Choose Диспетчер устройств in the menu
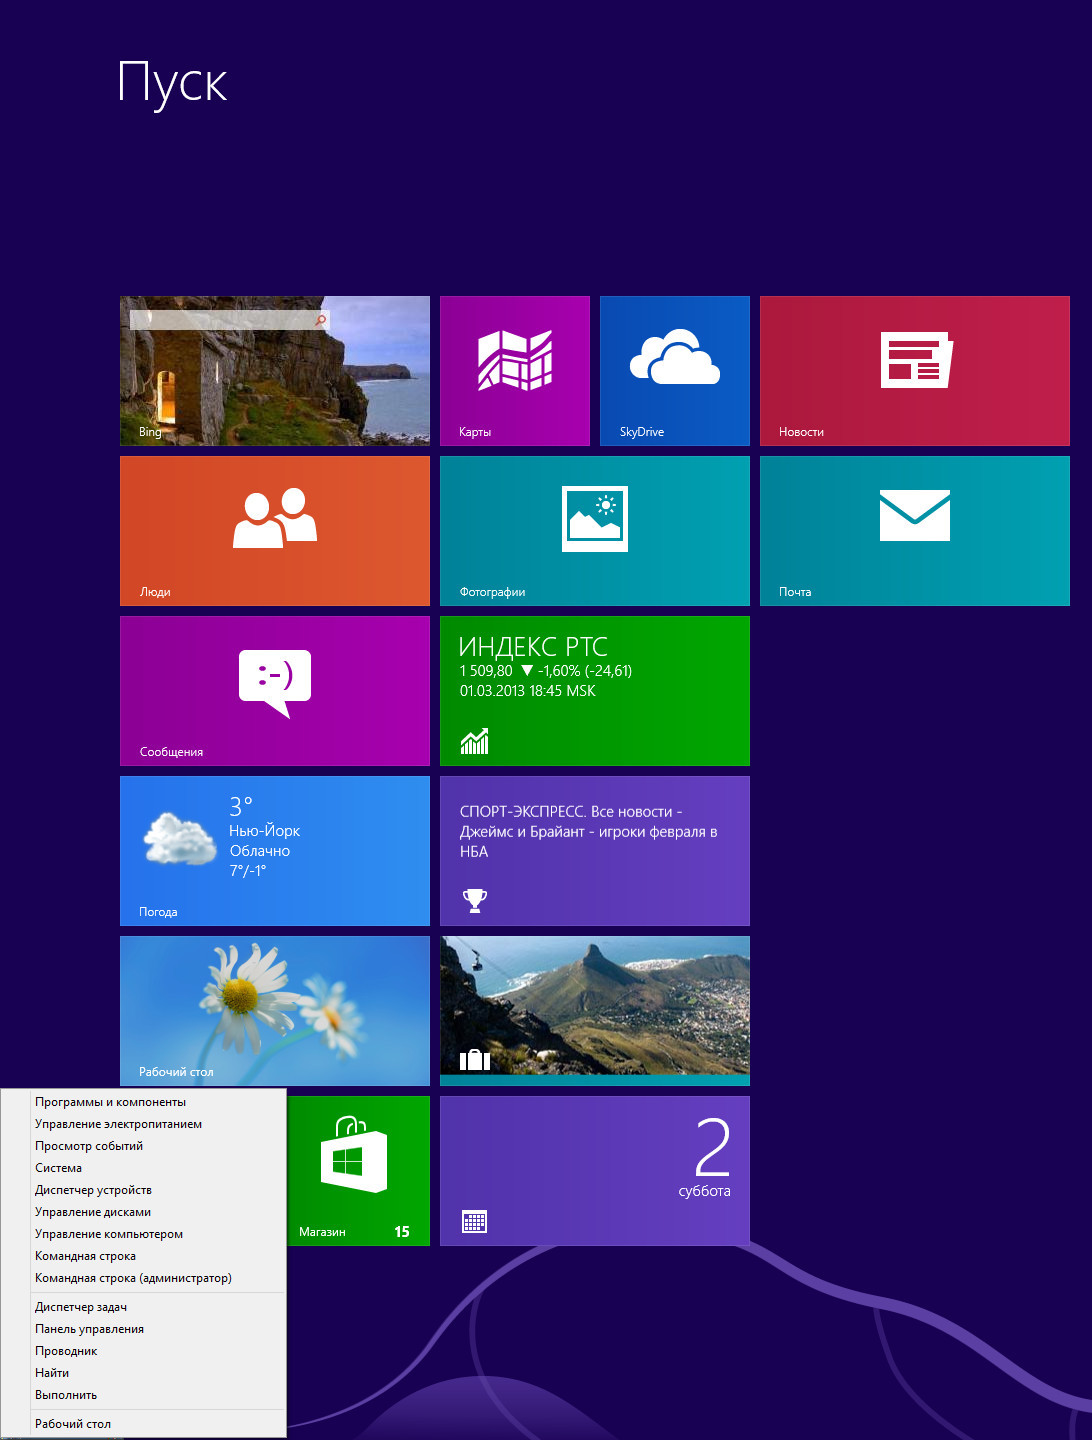 pos(93,1190)
